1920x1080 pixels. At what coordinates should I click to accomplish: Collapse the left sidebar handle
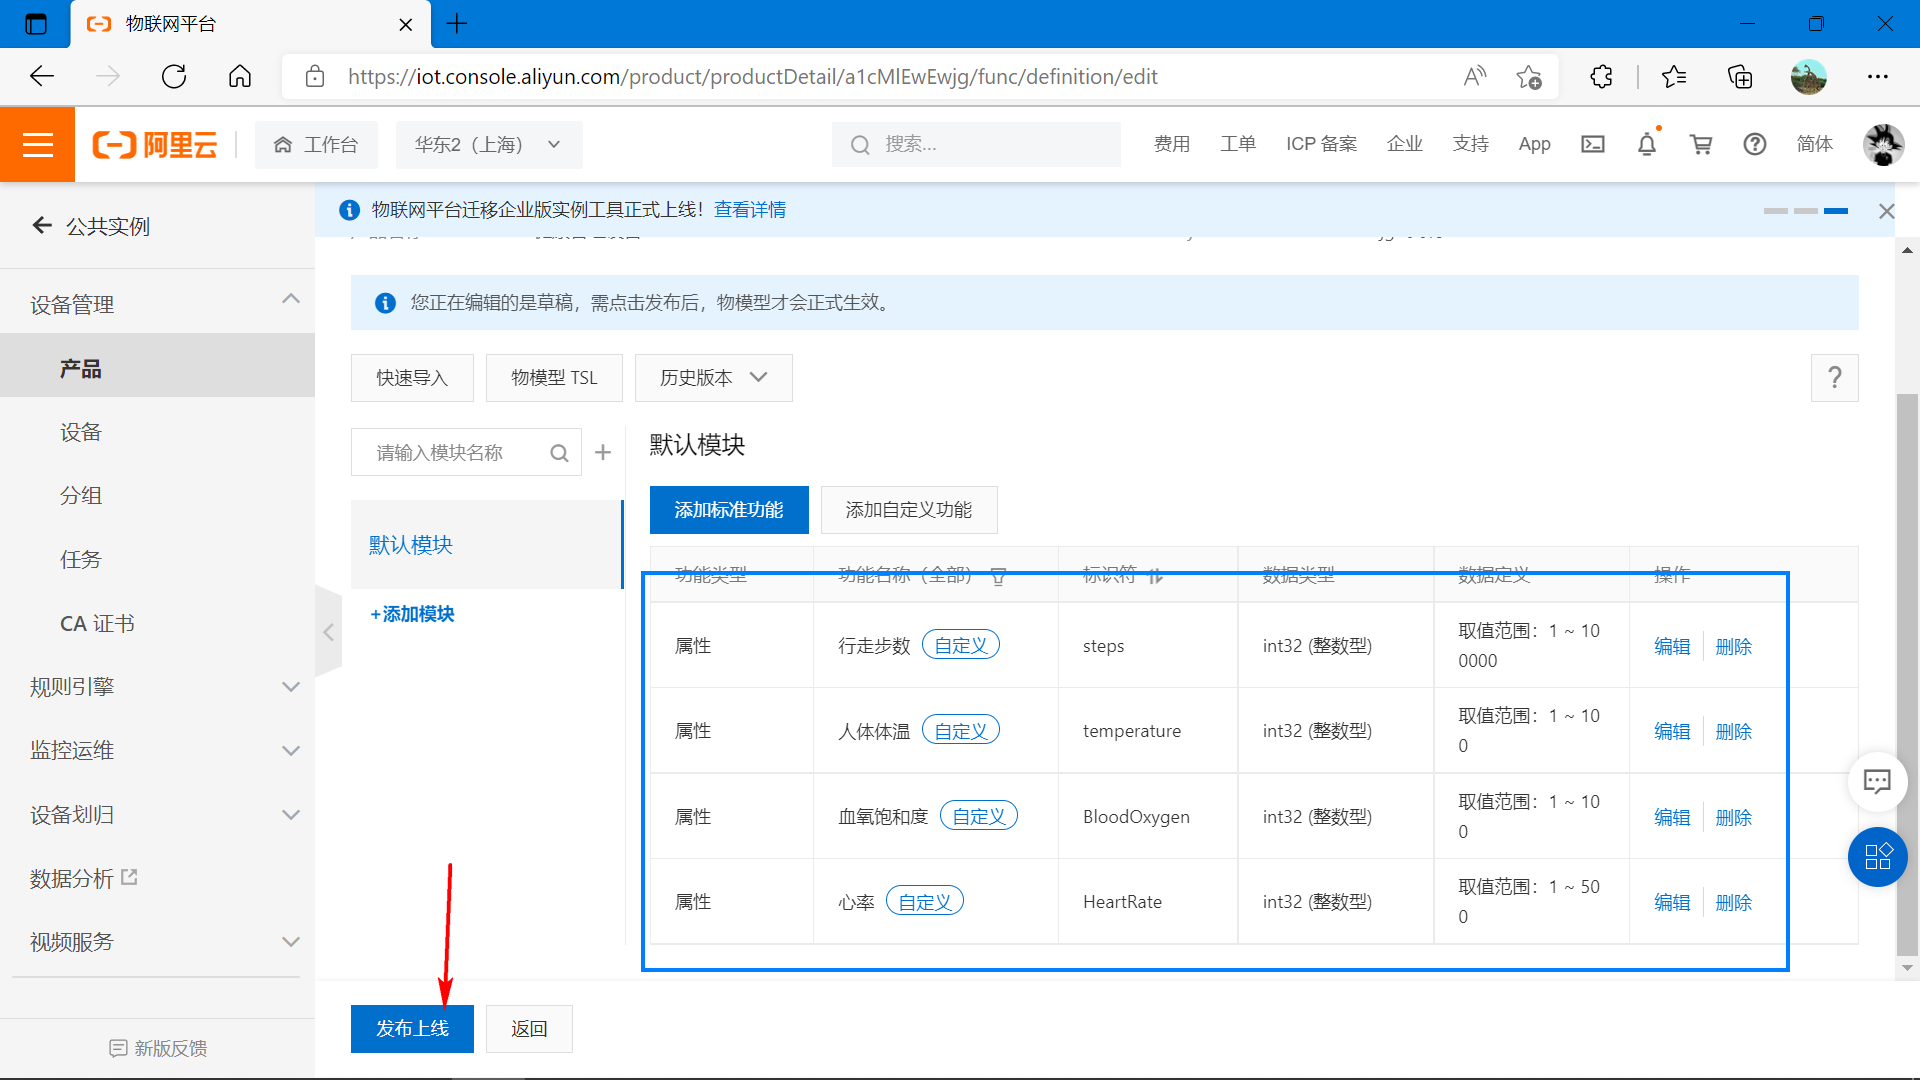328,632
